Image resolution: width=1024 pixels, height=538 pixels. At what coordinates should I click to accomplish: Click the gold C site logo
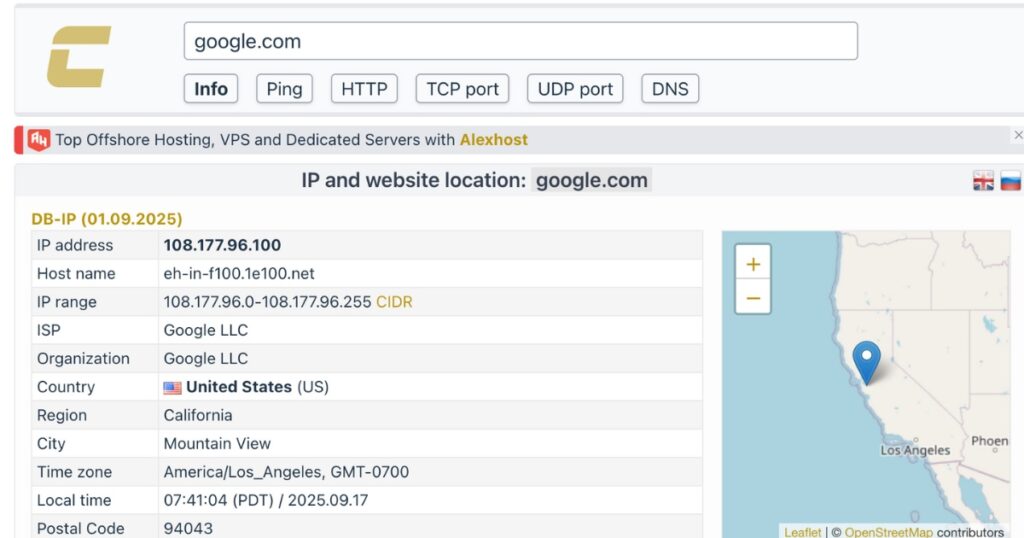tap(78, 57)
